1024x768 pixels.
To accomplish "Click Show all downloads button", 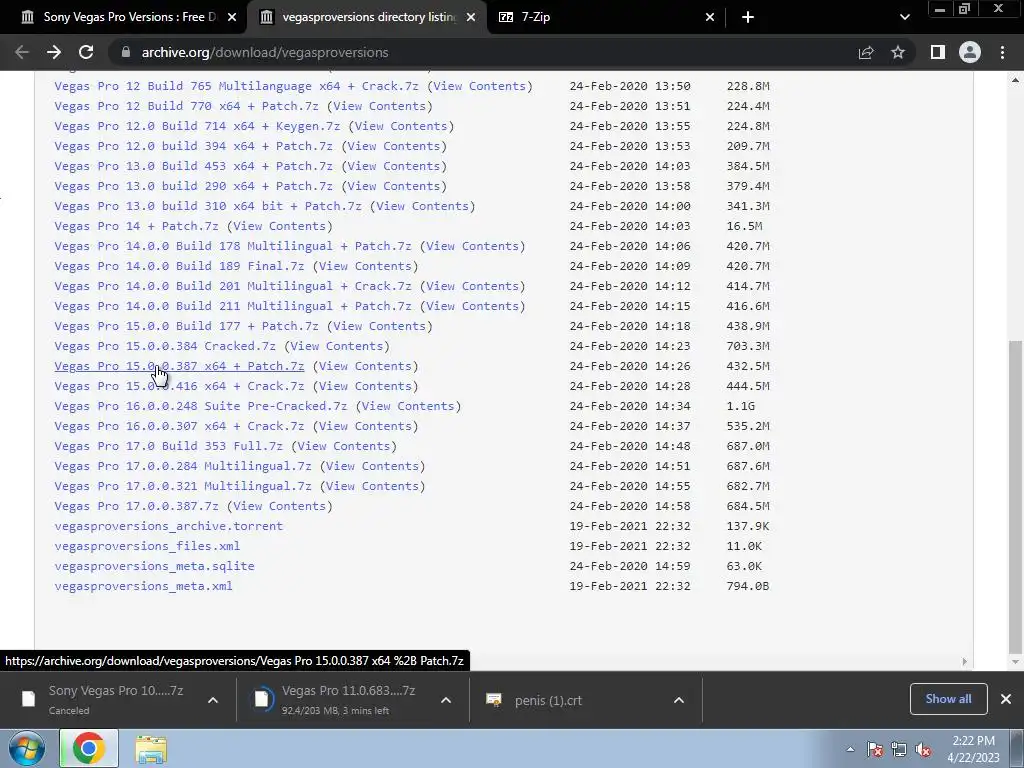I will coord(948,699).
